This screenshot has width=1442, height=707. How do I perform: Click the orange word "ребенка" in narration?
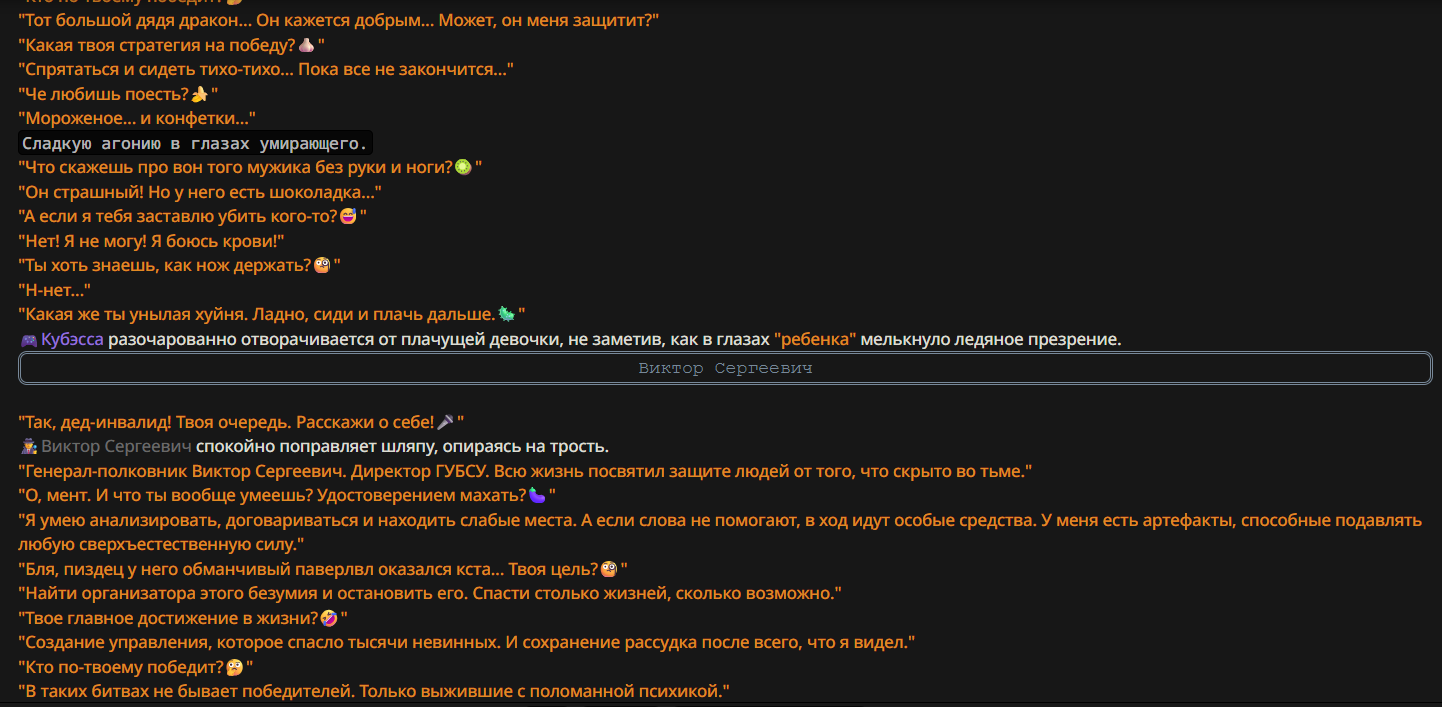tap(815, 339)
